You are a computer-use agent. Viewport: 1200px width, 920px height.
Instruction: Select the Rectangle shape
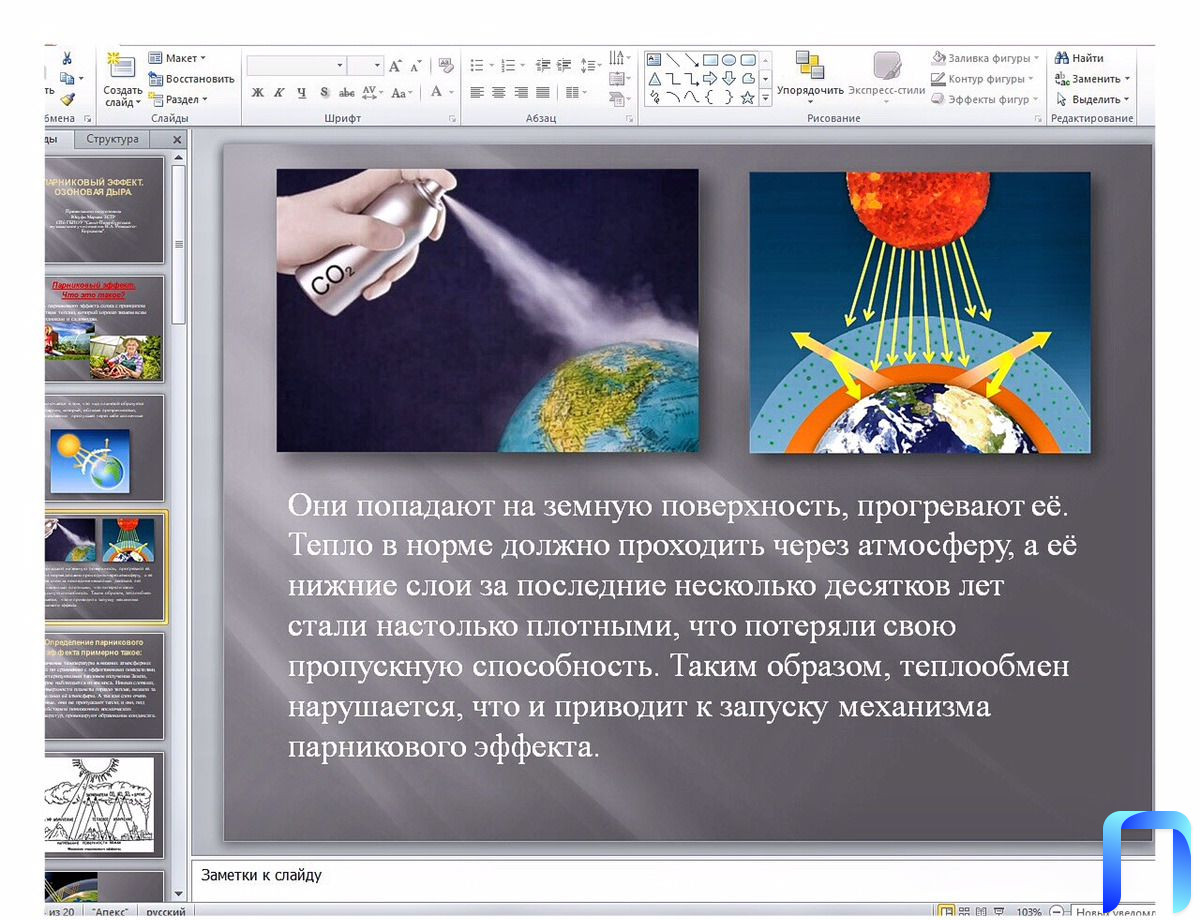(710, 59)
